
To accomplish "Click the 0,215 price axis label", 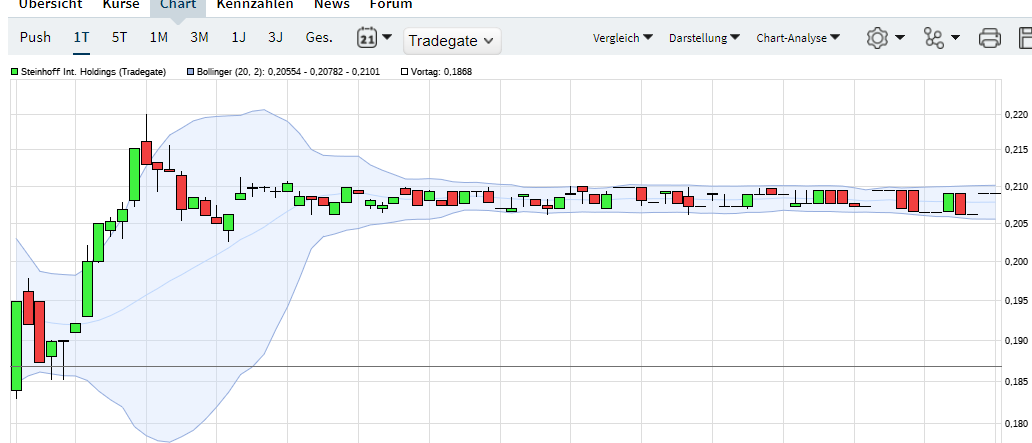I will (x=1018, y=151).
